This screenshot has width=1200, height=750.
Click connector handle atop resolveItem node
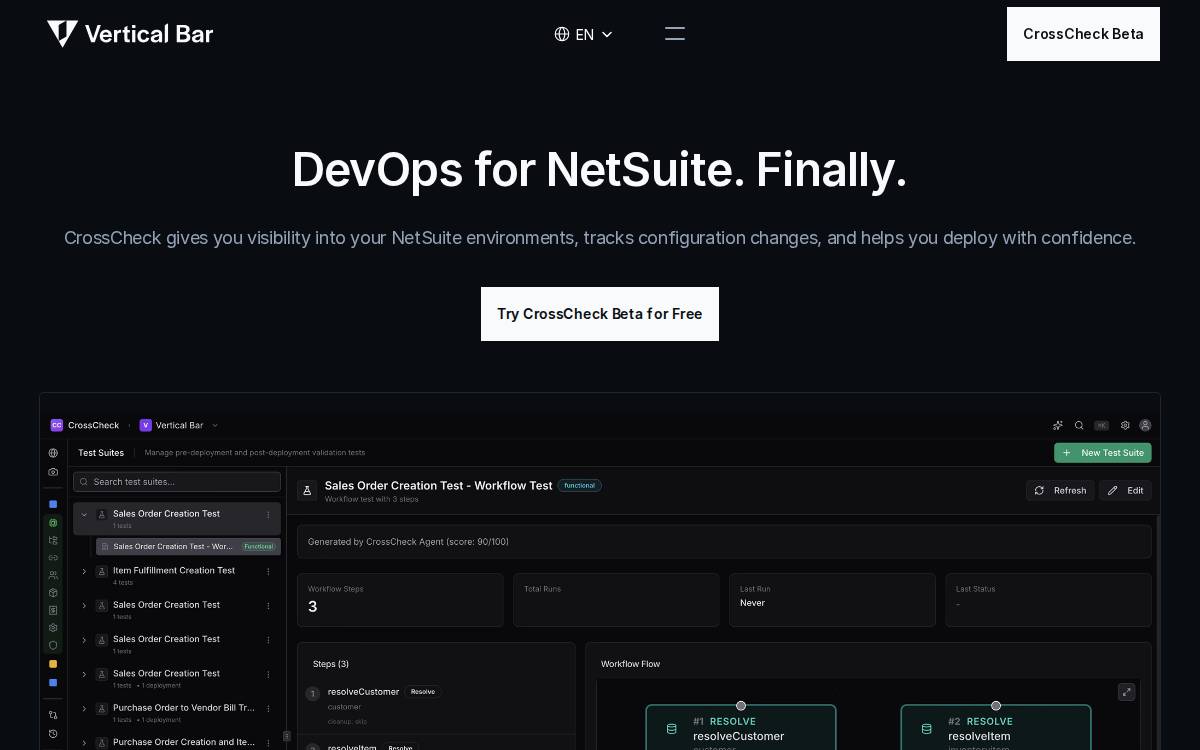tap(996, 706)
